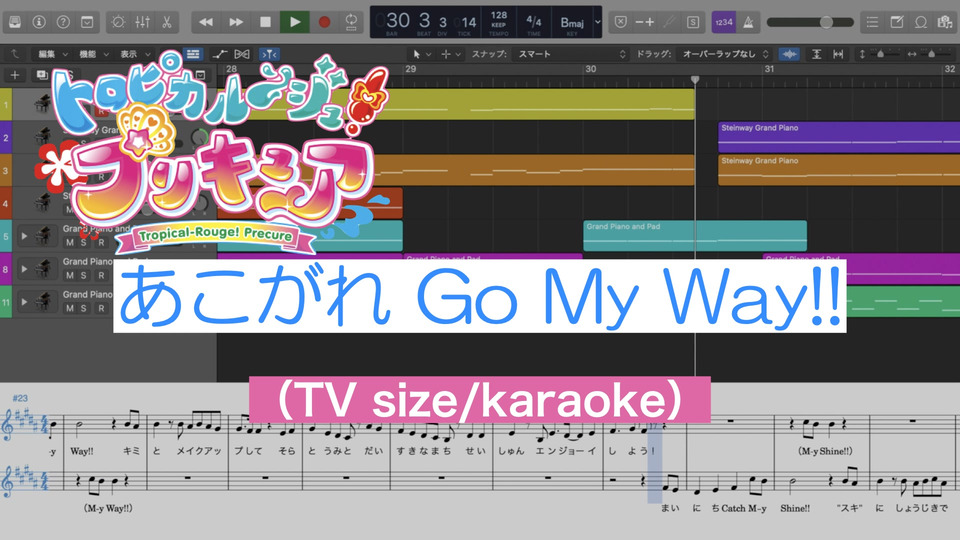Viewport: 960px width, 540px height.
Task: Rewind the playhead
Action: coord(206,22)
